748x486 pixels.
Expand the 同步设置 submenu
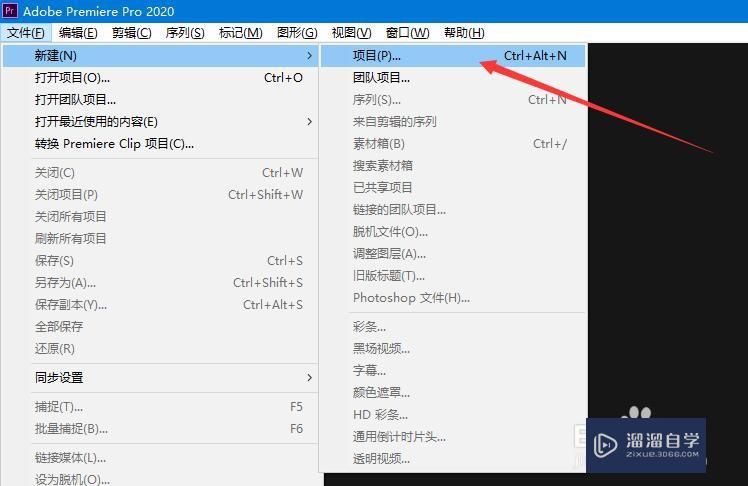[160, 377]
